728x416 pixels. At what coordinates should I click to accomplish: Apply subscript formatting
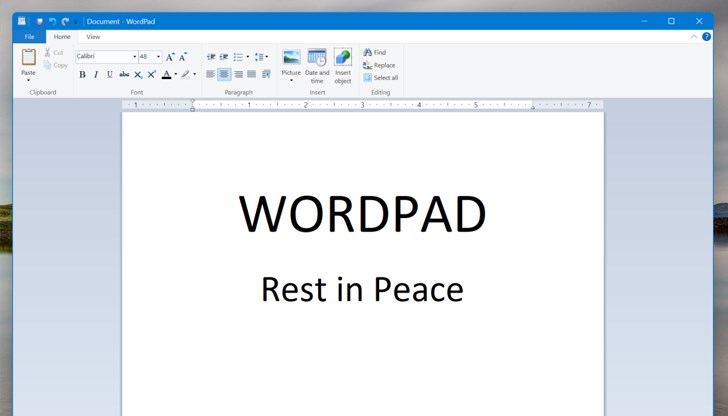(x=138, y=74)
